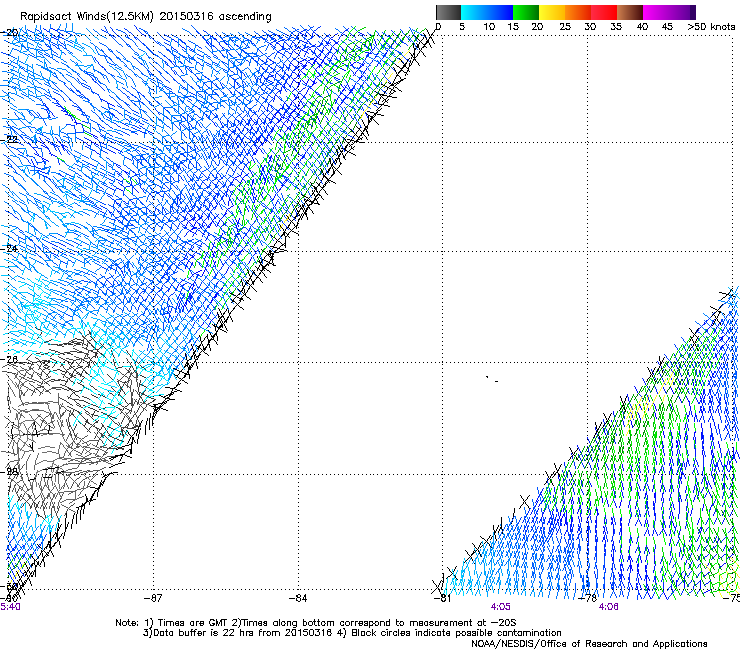Click the '5:40' swath time label
Screen dimensions: 740x650
coord(10,607)
